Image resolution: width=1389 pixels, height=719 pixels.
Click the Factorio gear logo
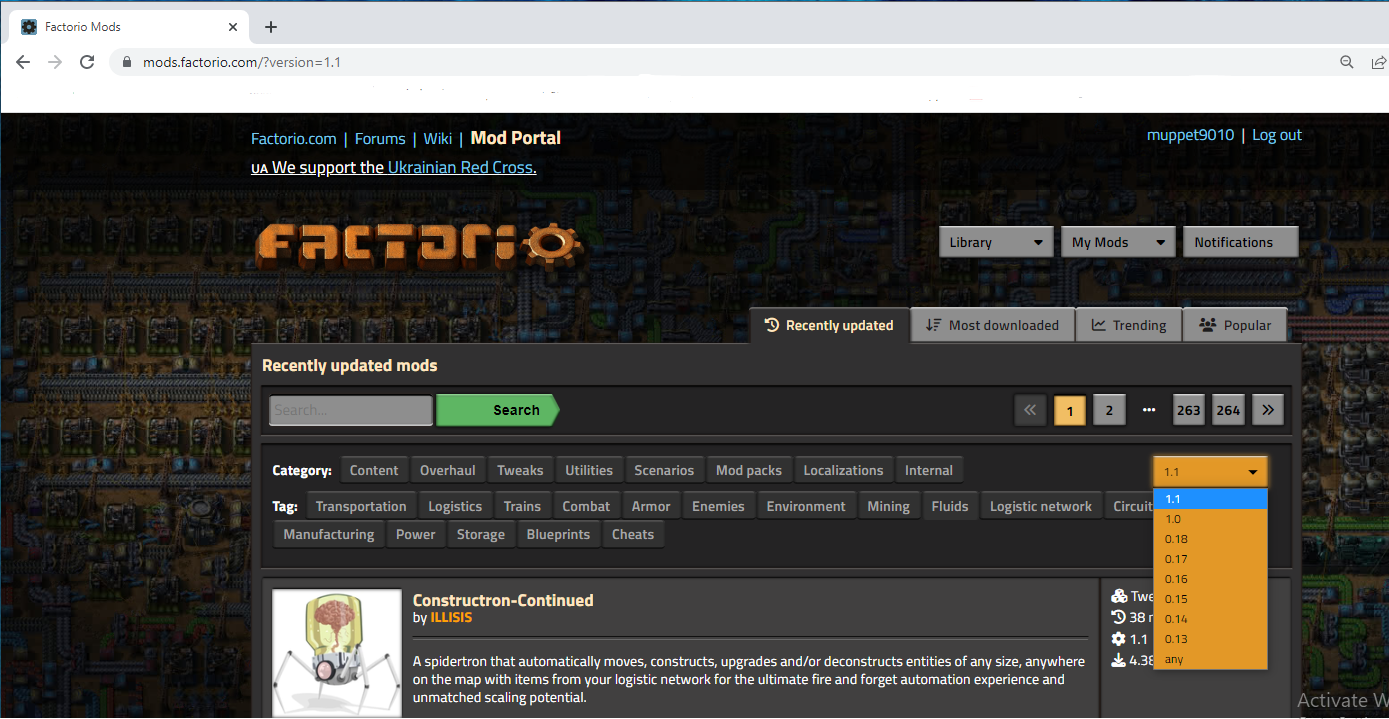tap(418, 244)
